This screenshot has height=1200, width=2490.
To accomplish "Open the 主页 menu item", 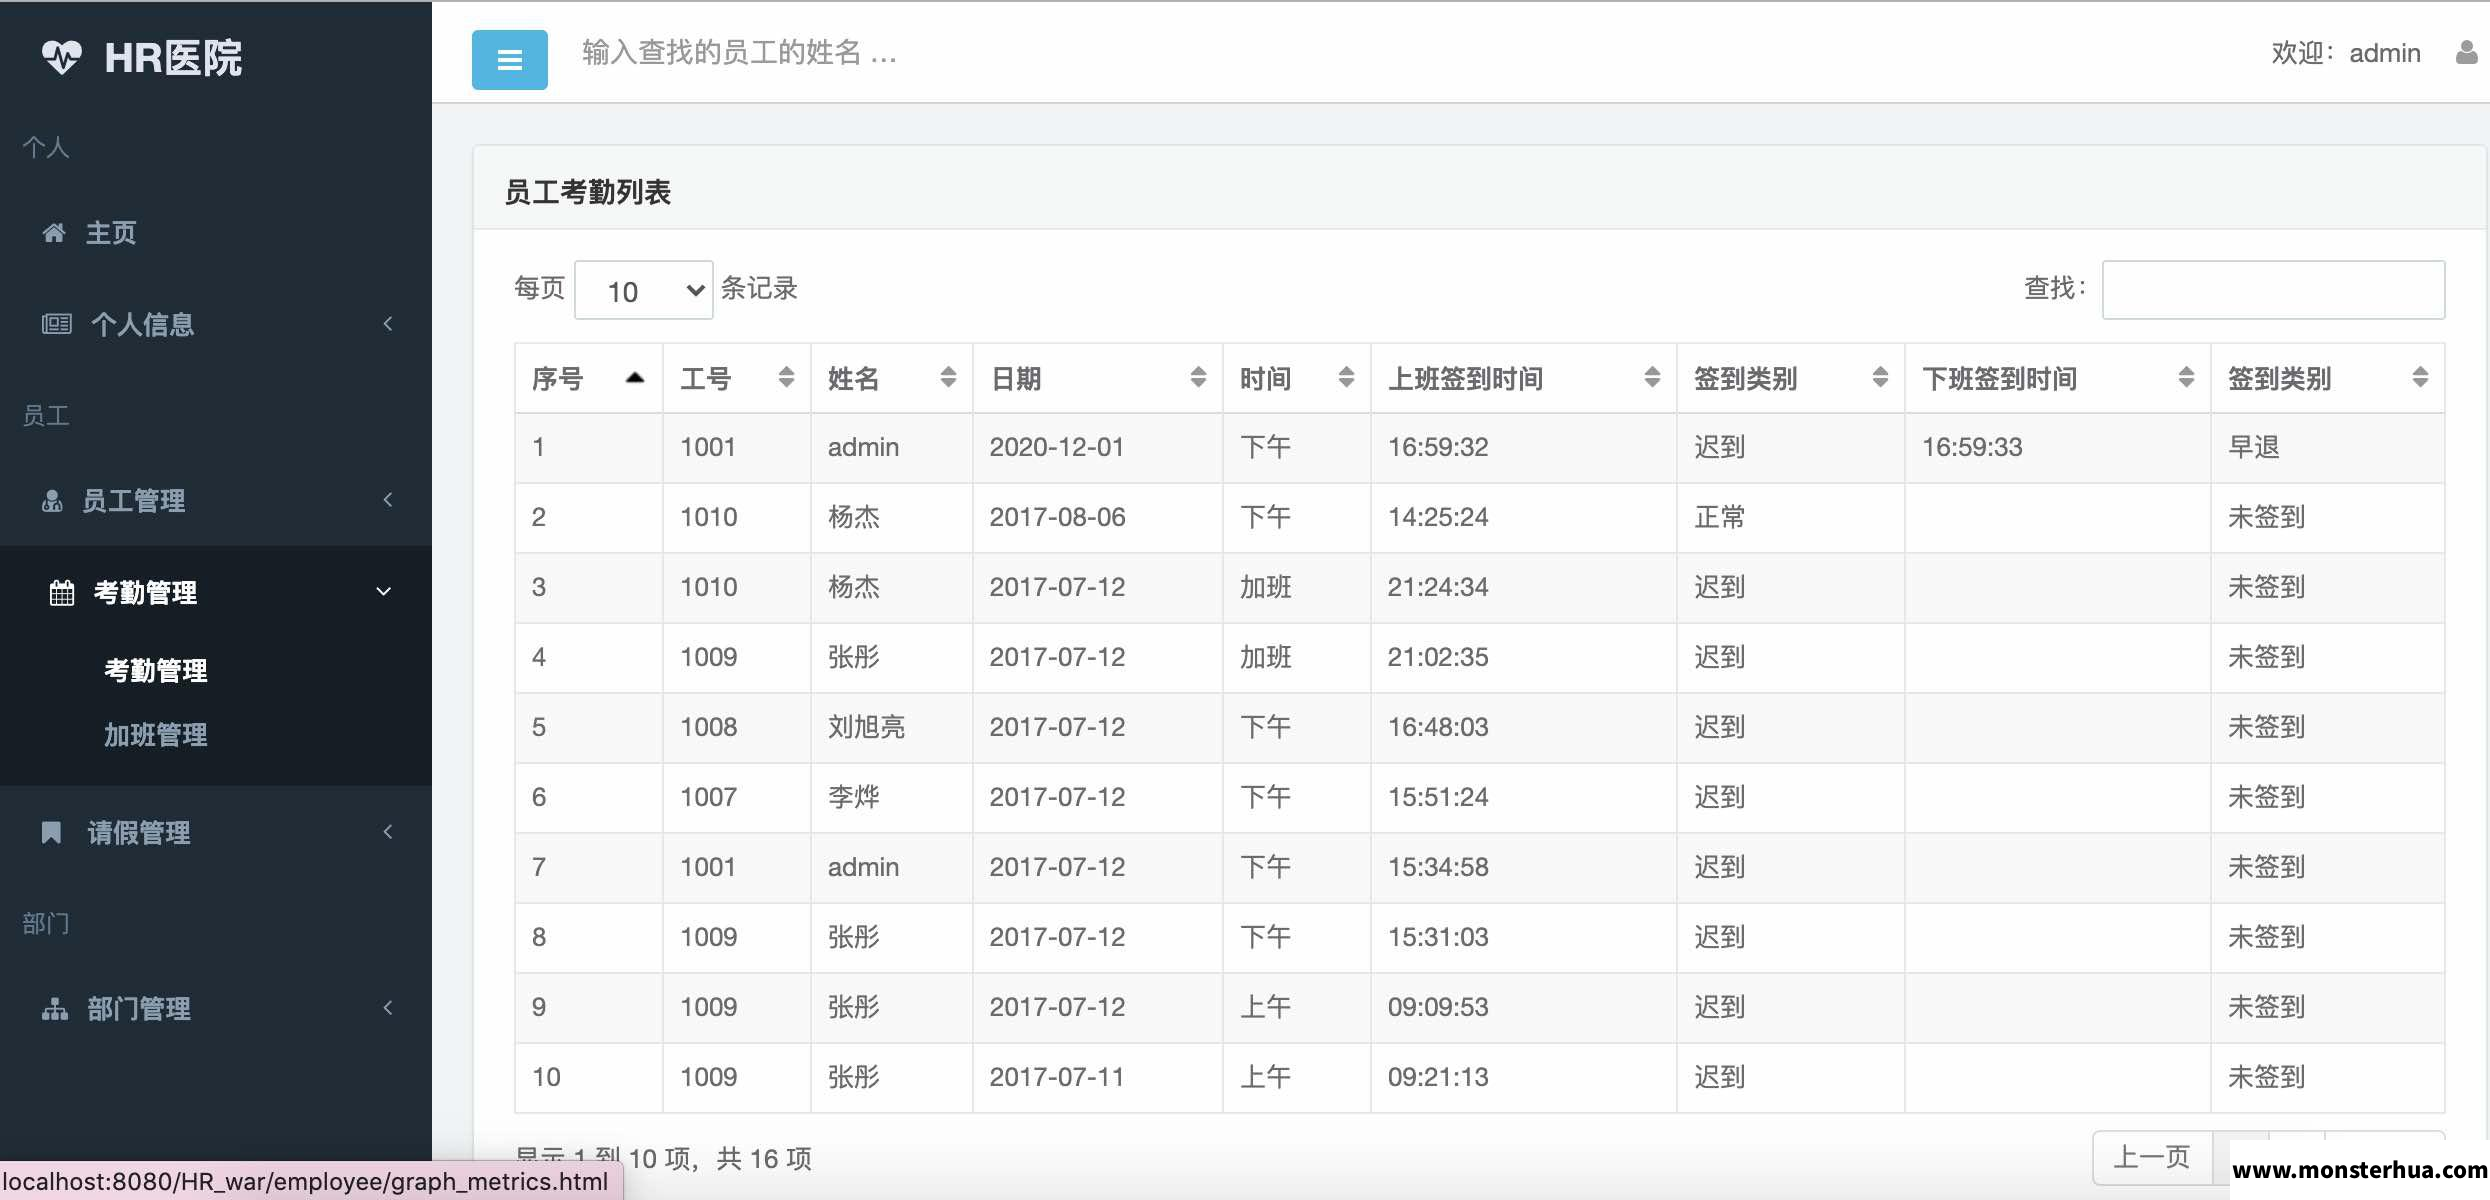I will coord(216,233).
